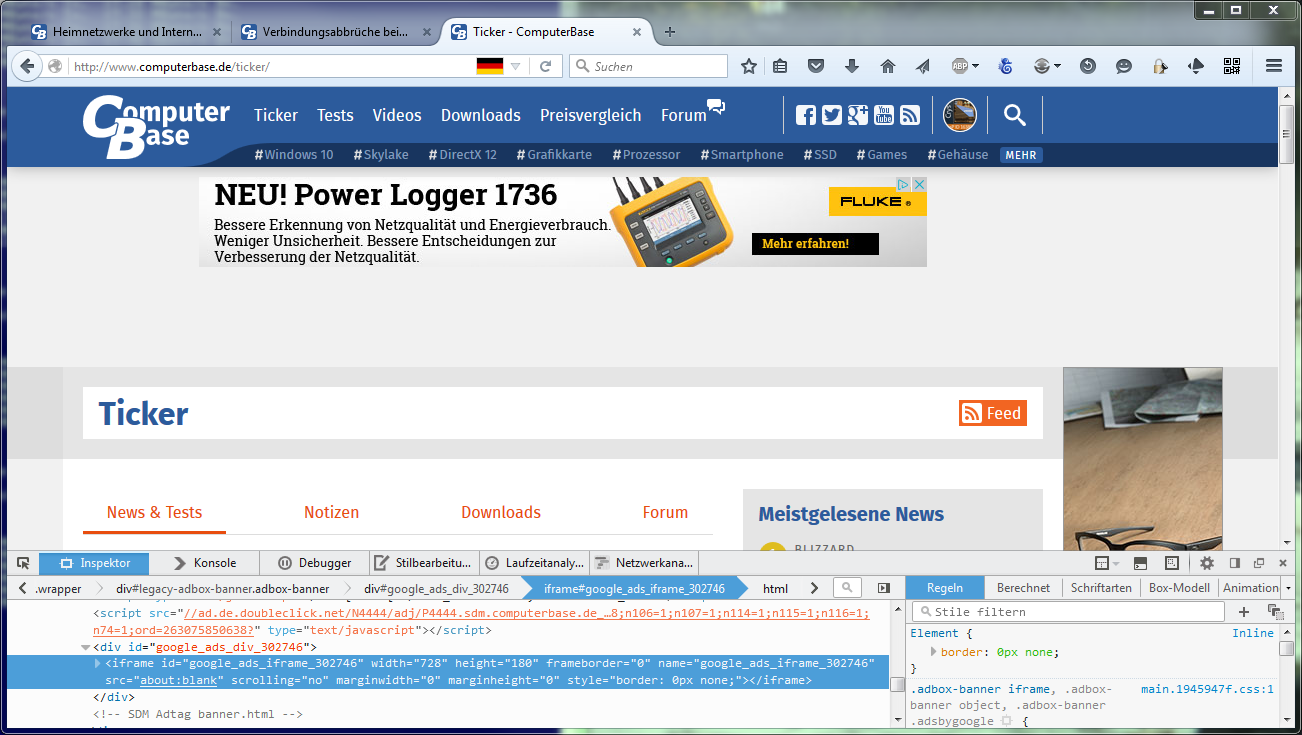The image size is (1302, 735).
Task: Click the HTML search box in breadcrumbs
Action: 847,588
